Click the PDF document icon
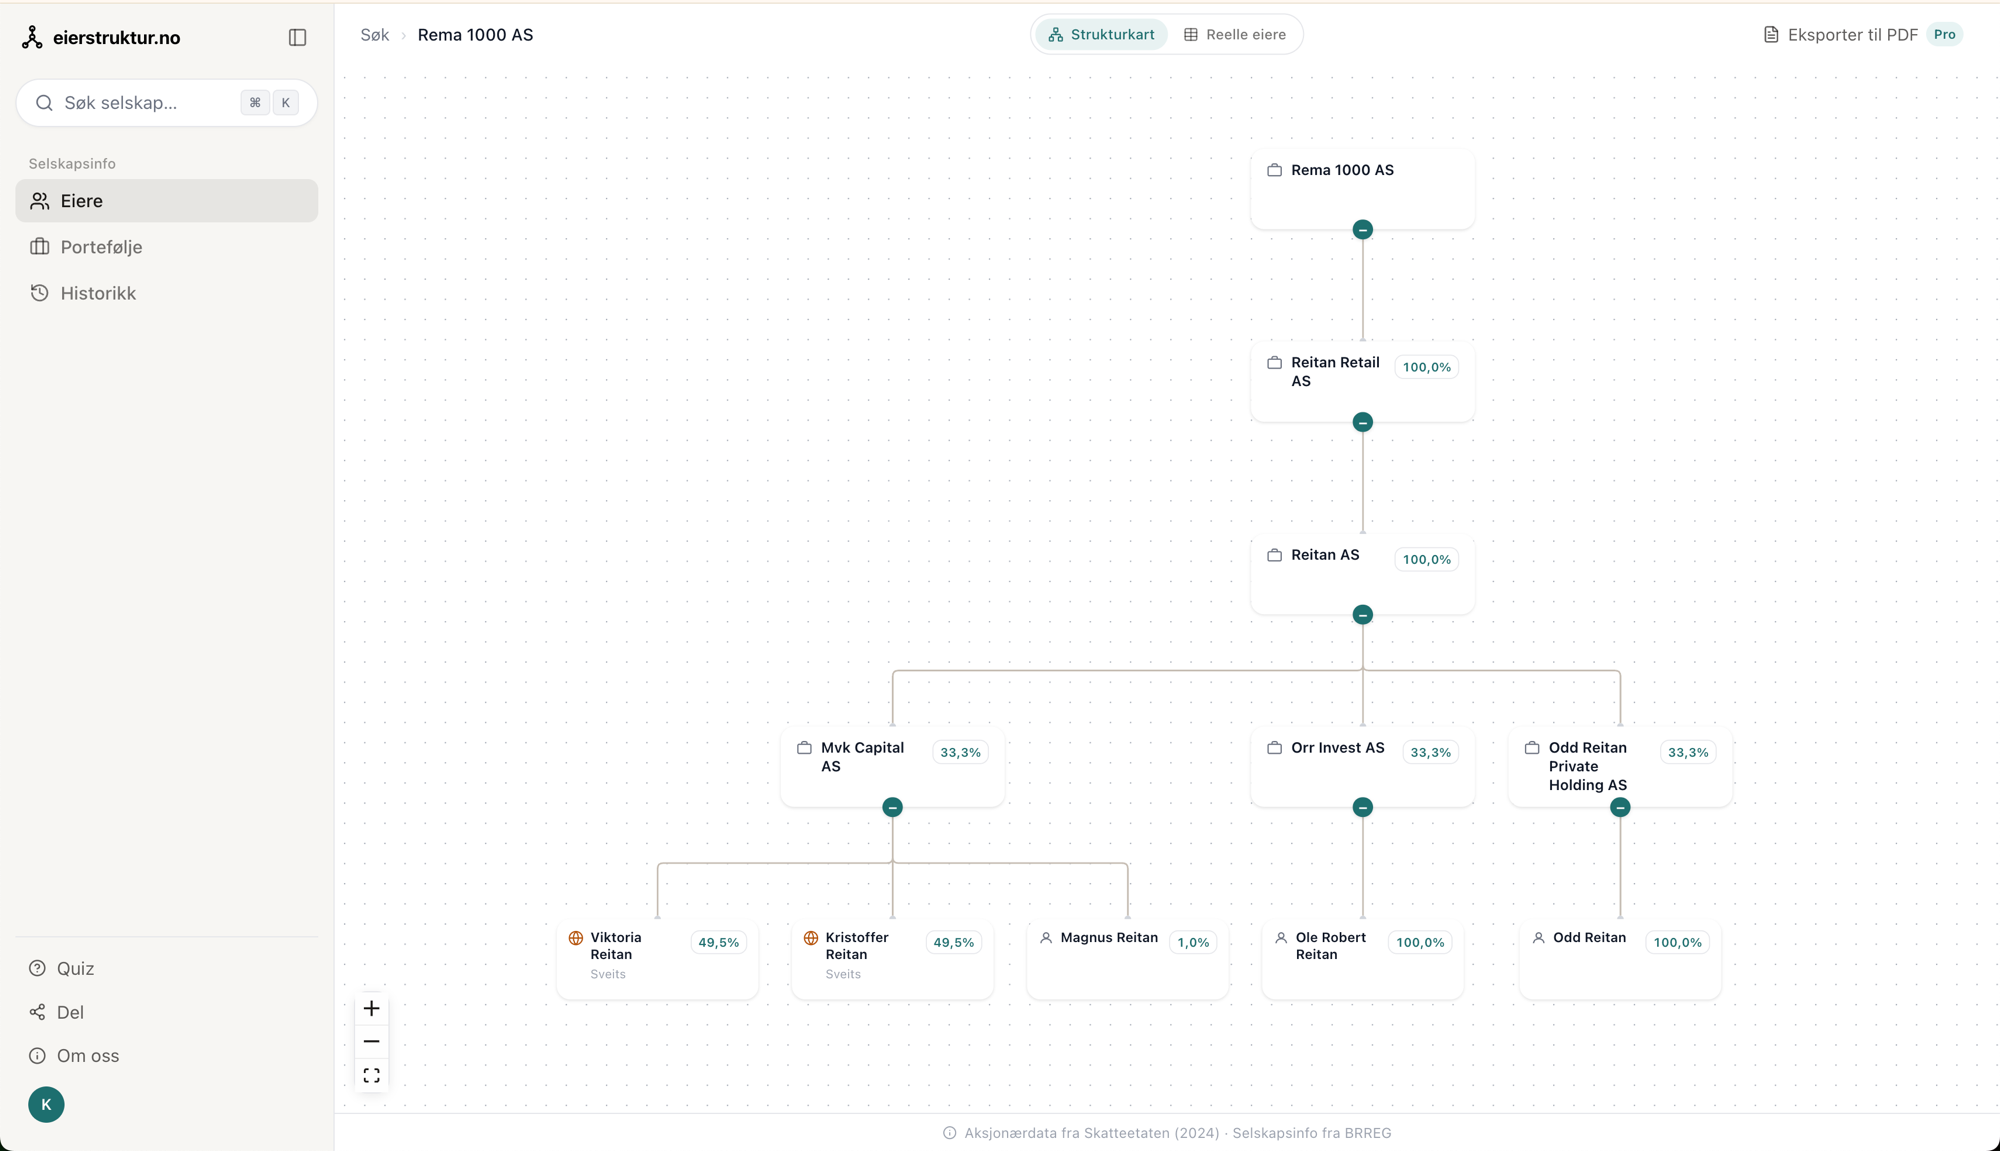 [x=1771, y=35]
